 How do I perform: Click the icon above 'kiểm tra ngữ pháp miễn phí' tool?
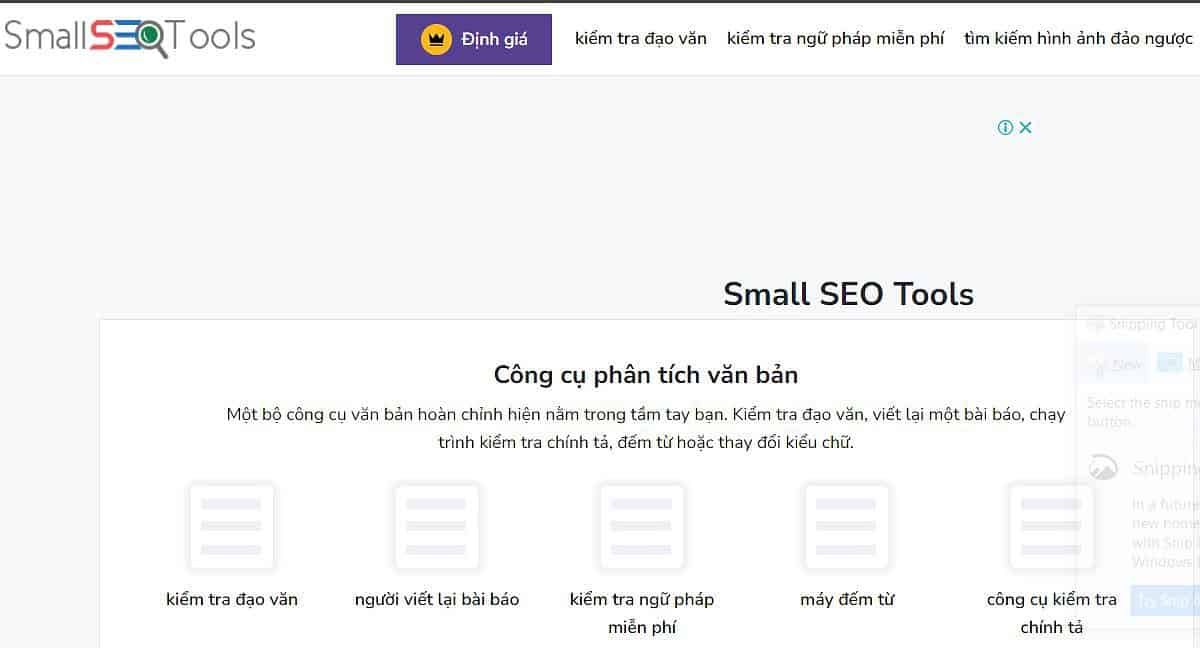tap(641, 526)
